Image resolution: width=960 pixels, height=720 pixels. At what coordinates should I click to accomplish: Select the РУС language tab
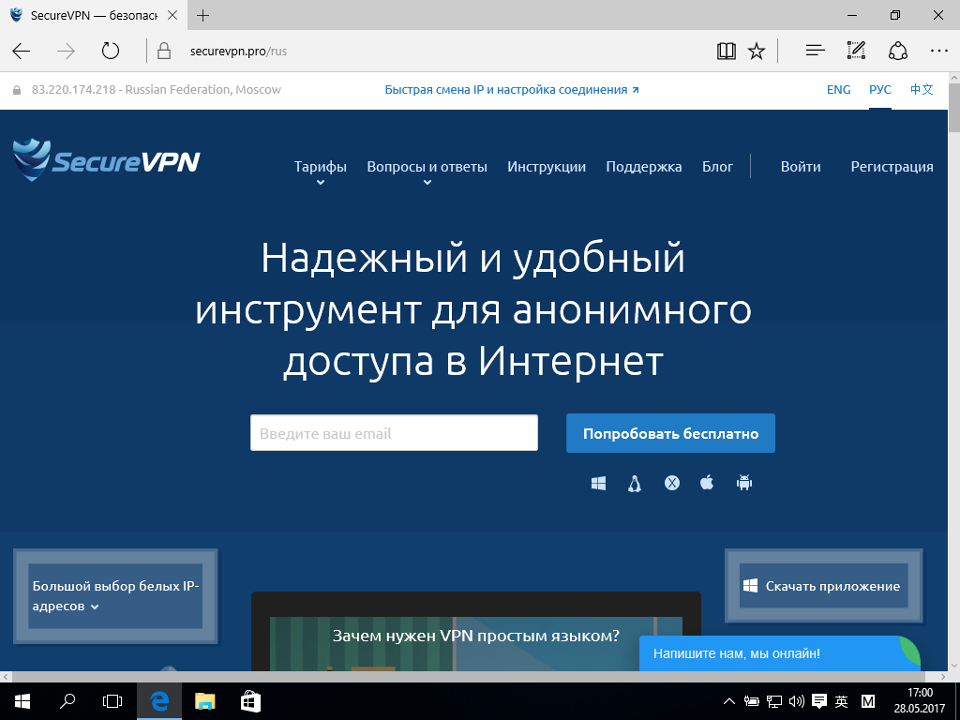(x=880, y=89)
